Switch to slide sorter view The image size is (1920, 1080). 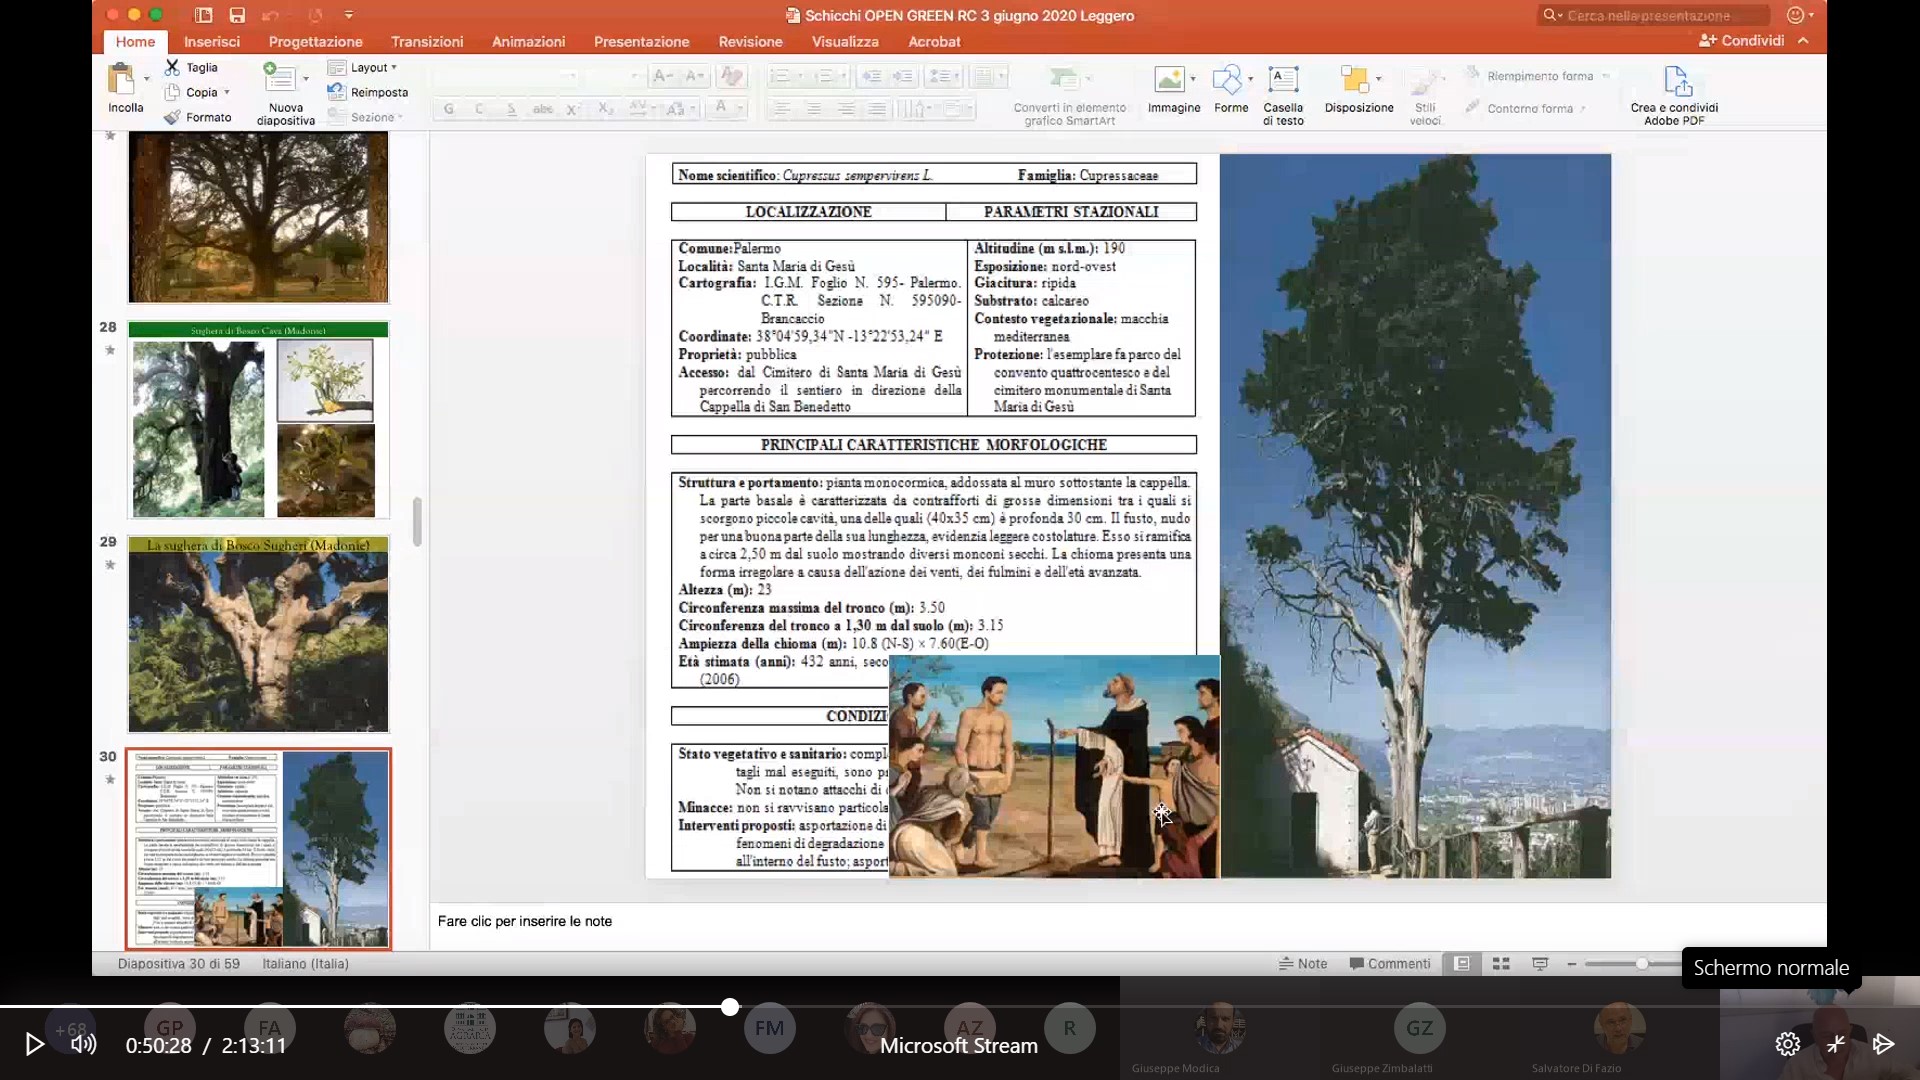tap(1500, 964)
